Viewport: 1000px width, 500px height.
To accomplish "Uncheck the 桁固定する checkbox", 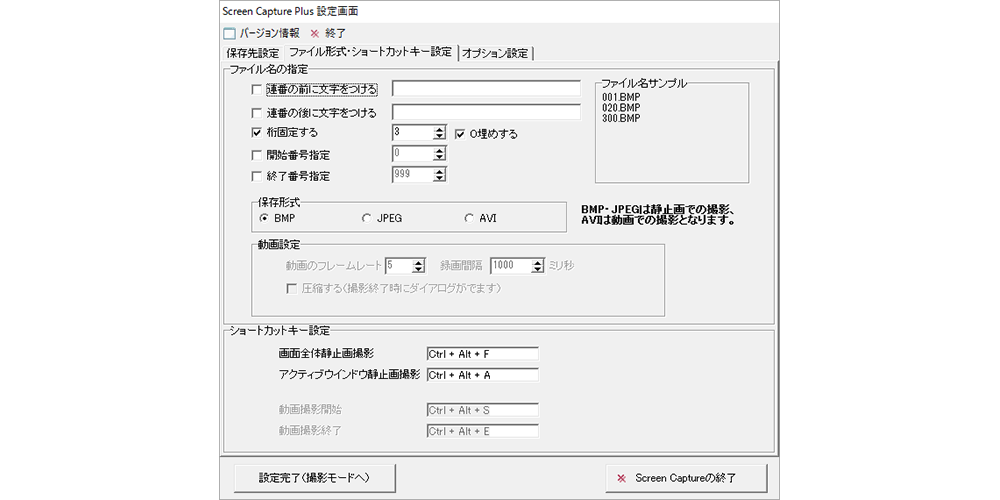I will 256,133.
